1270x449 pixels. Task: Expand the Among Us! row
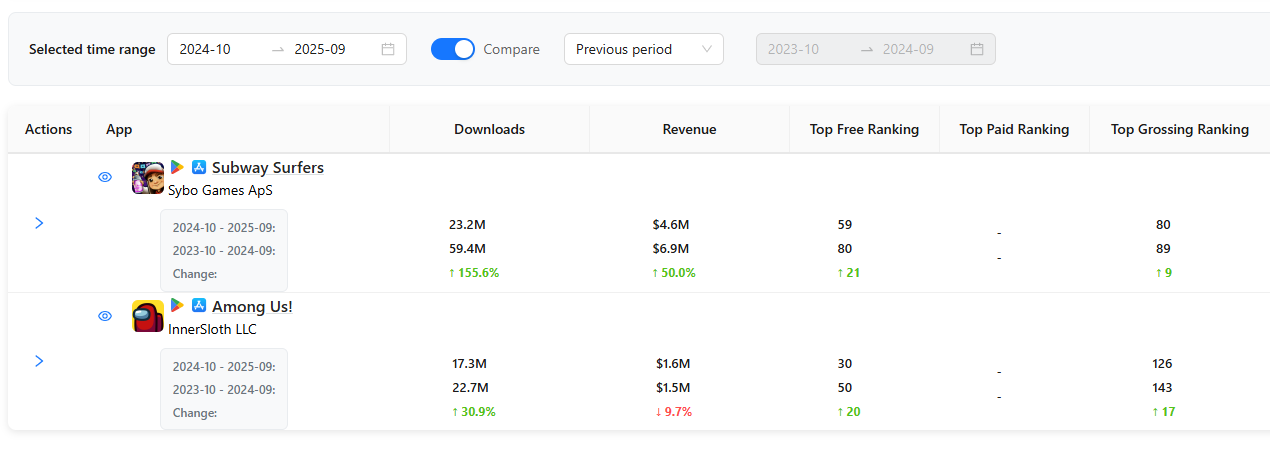tap(39, 361)
